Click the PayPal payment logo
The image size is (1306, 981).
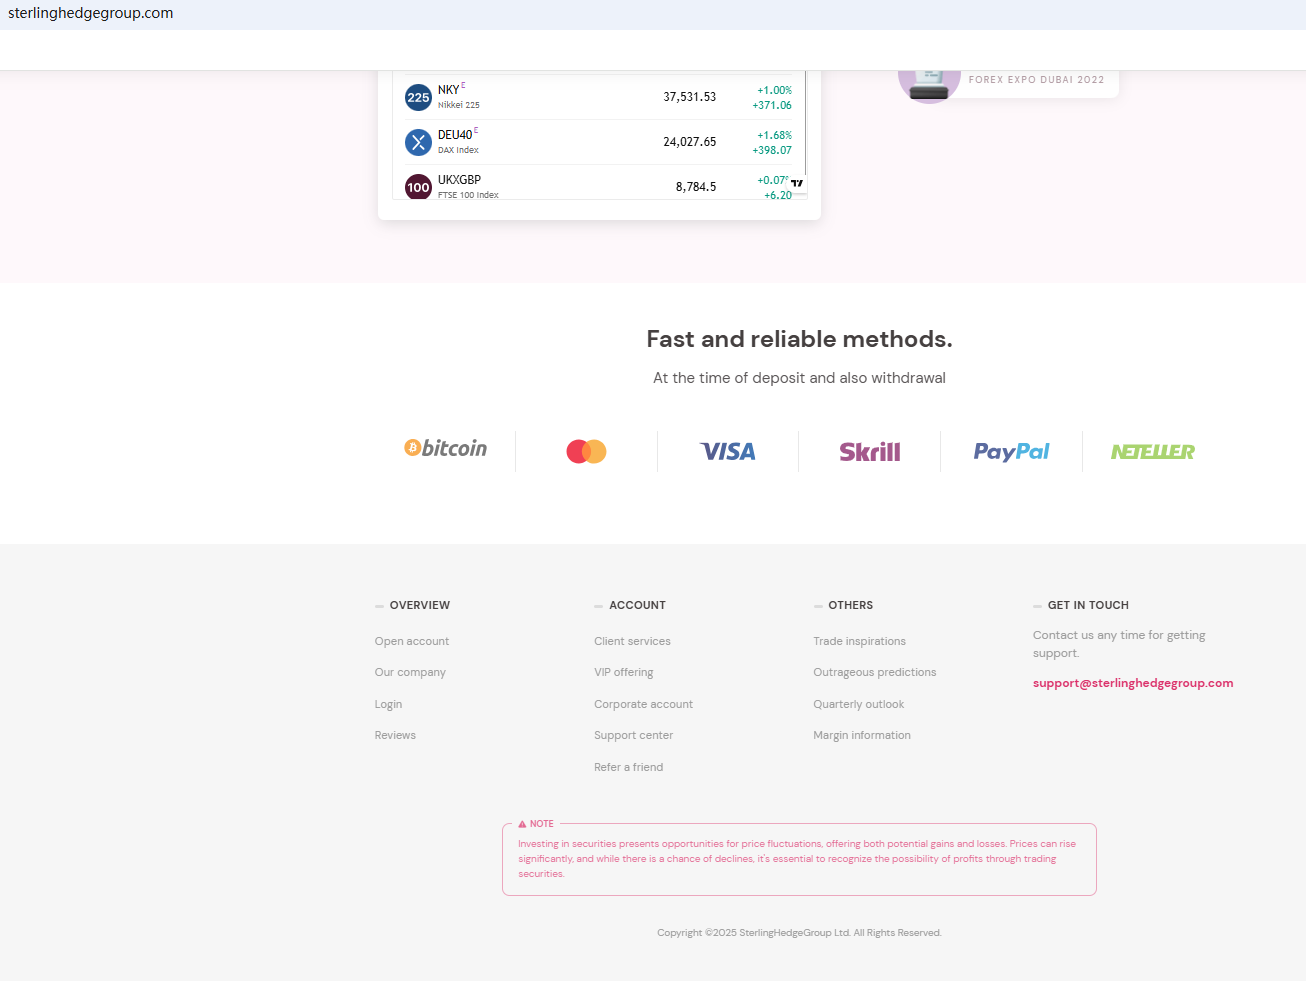point(1012,452)
